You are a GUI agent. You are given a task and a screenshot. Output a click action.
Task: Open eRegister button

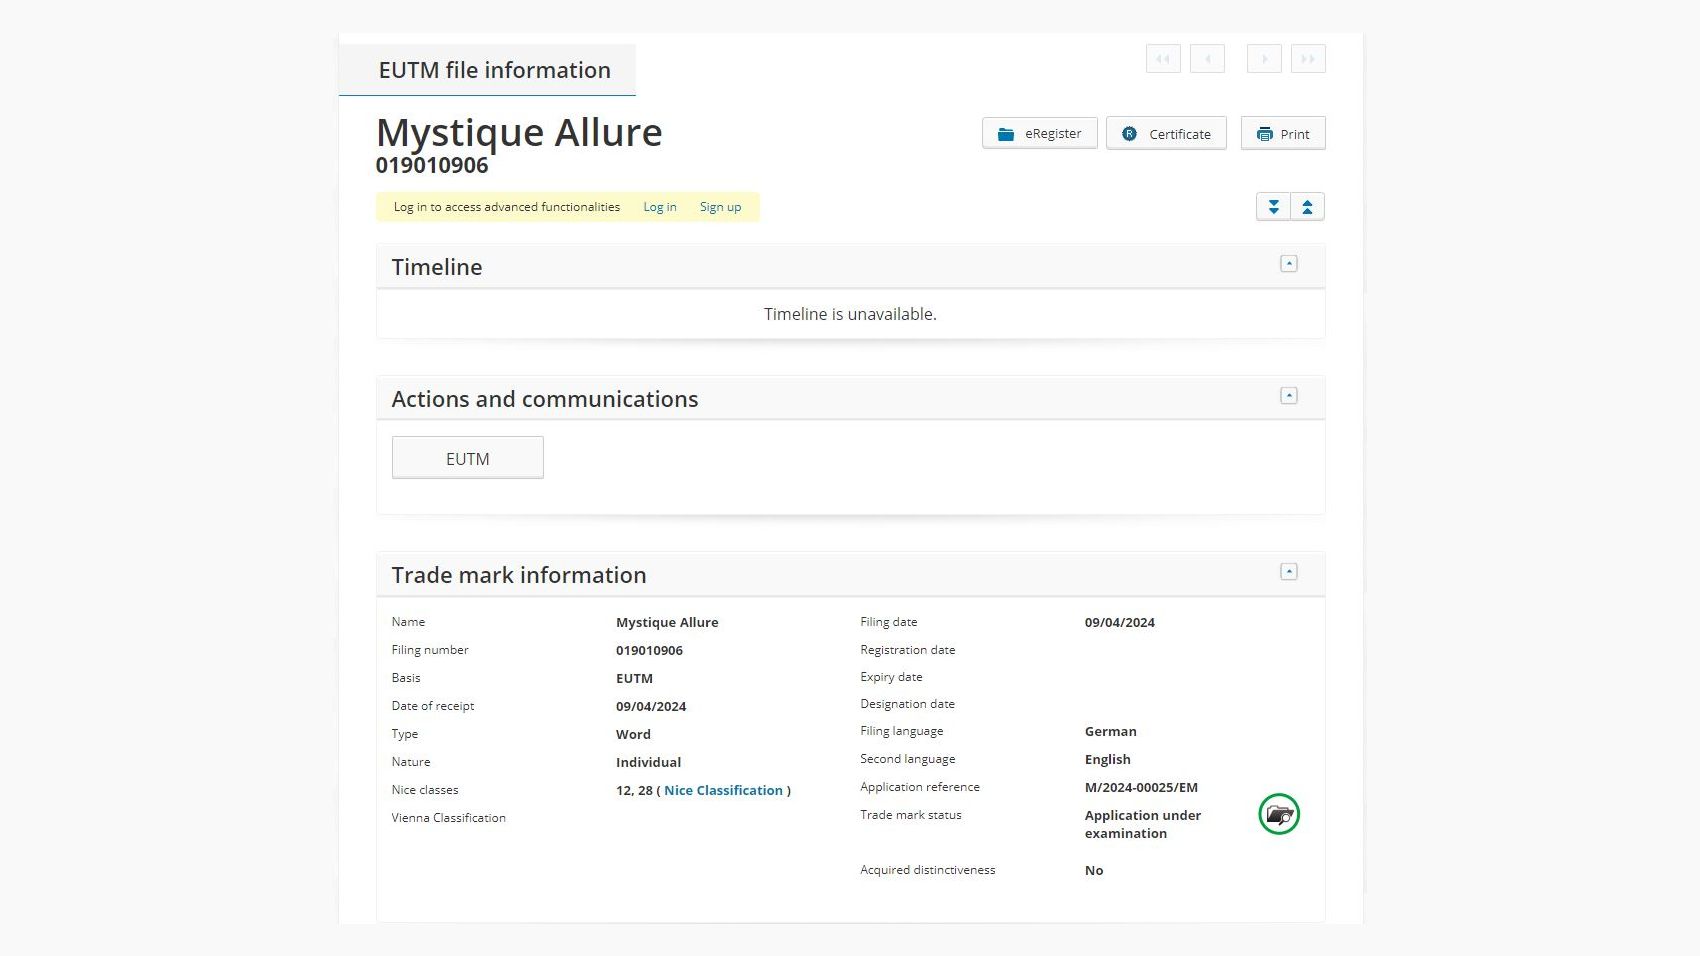1040,133
